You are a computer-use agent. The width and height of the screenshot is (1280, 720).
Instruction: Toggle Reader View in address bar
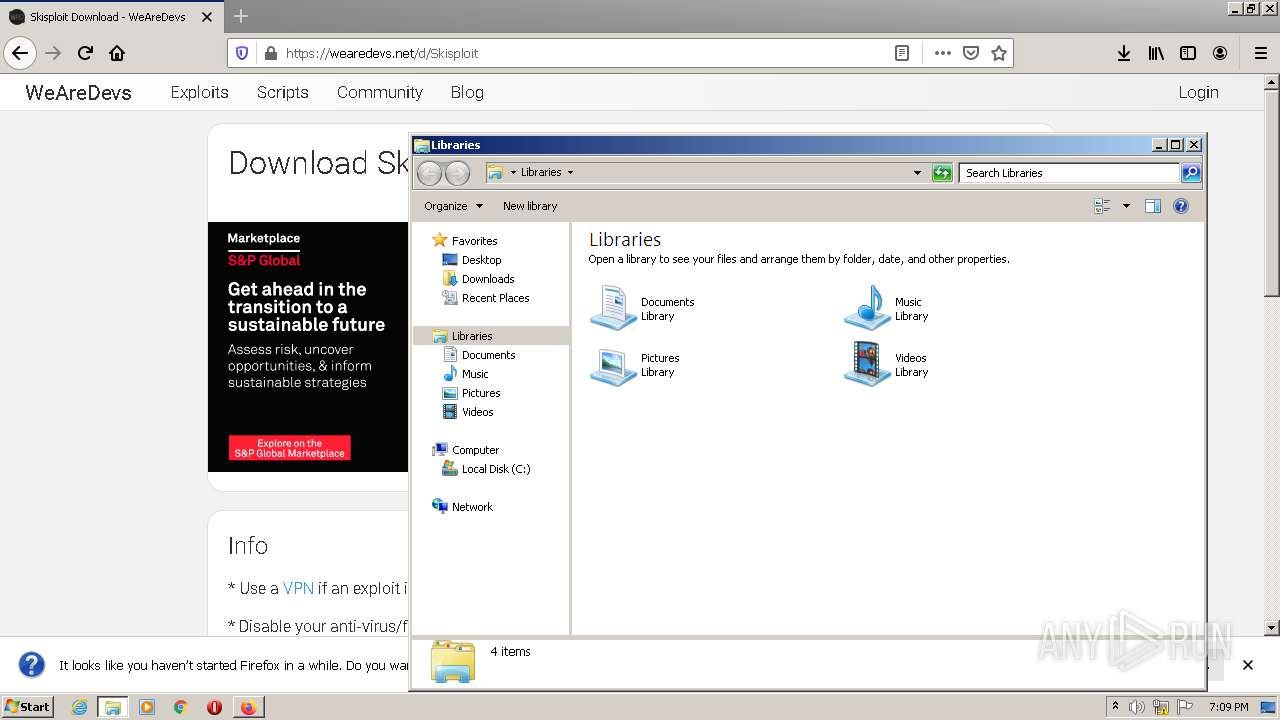click(902, 53)
